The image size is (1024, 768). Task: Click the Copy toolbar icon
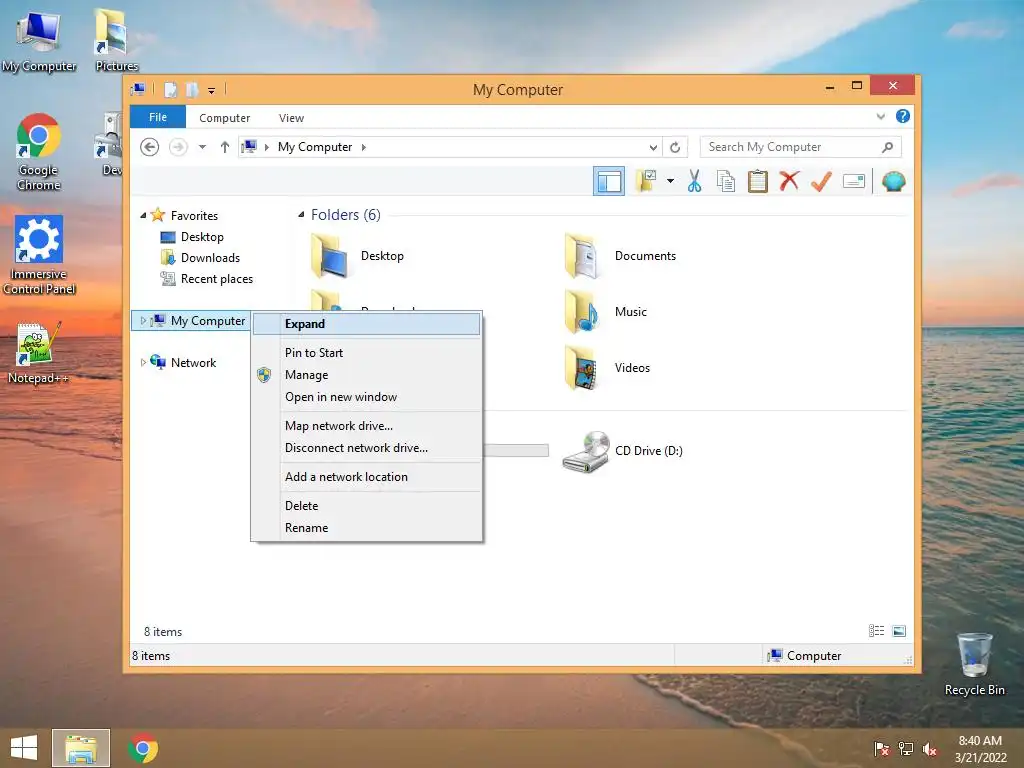[x=726, y=182]
